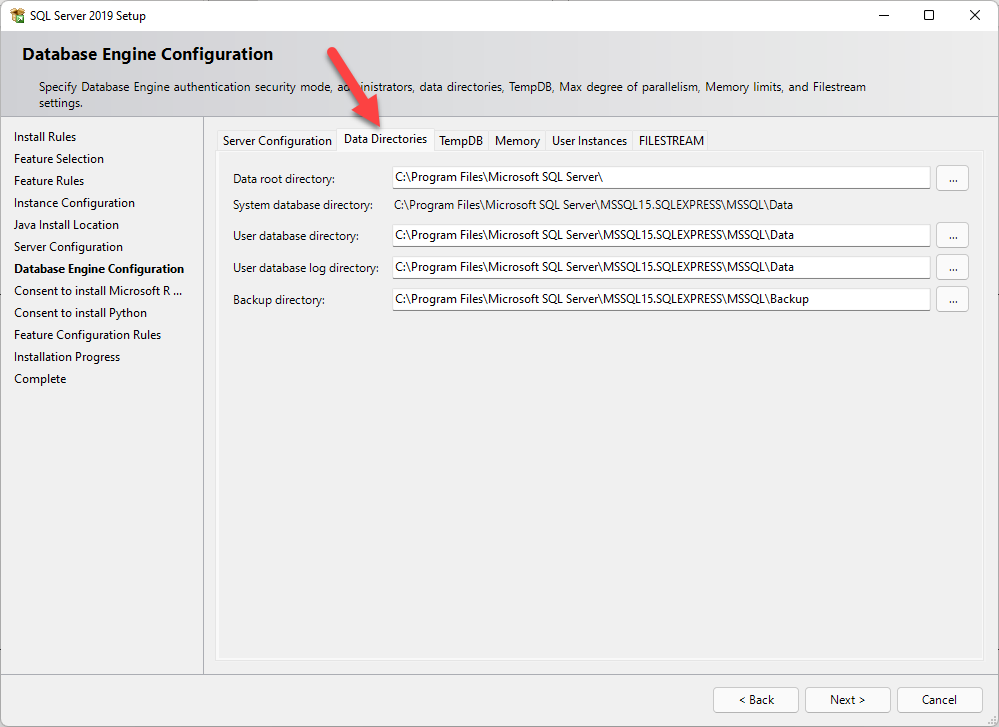Go back with the Back button

coord(756,700)
